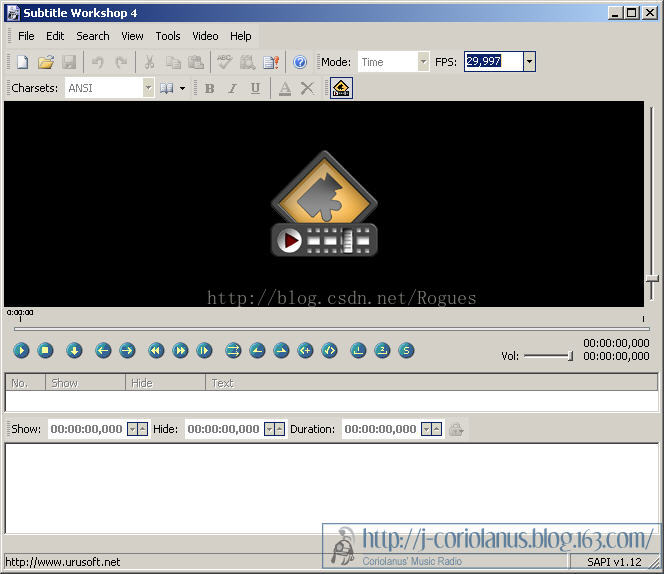
Task: Rewind the video
Action: (x=156, y=350)
